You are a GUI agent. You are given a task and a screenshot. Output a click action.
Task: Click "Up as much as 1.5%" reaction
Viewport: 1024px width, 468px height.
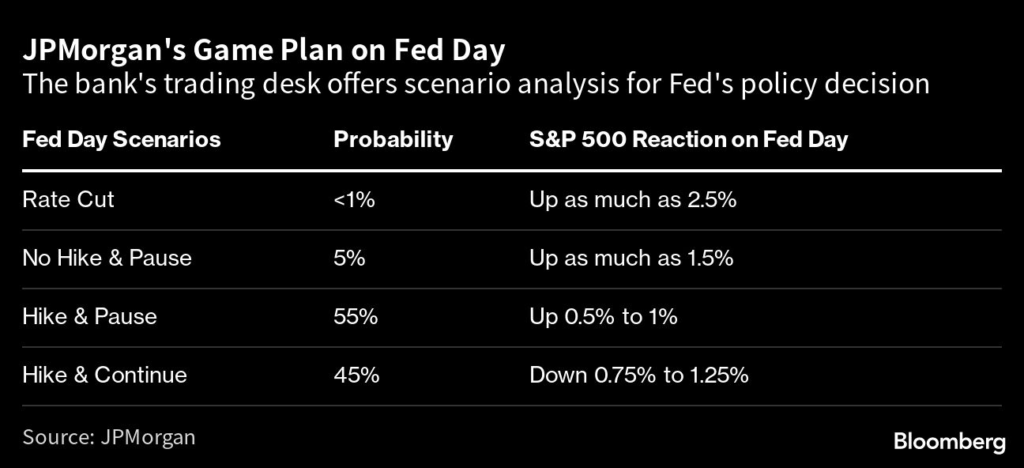tap(631, 258)
